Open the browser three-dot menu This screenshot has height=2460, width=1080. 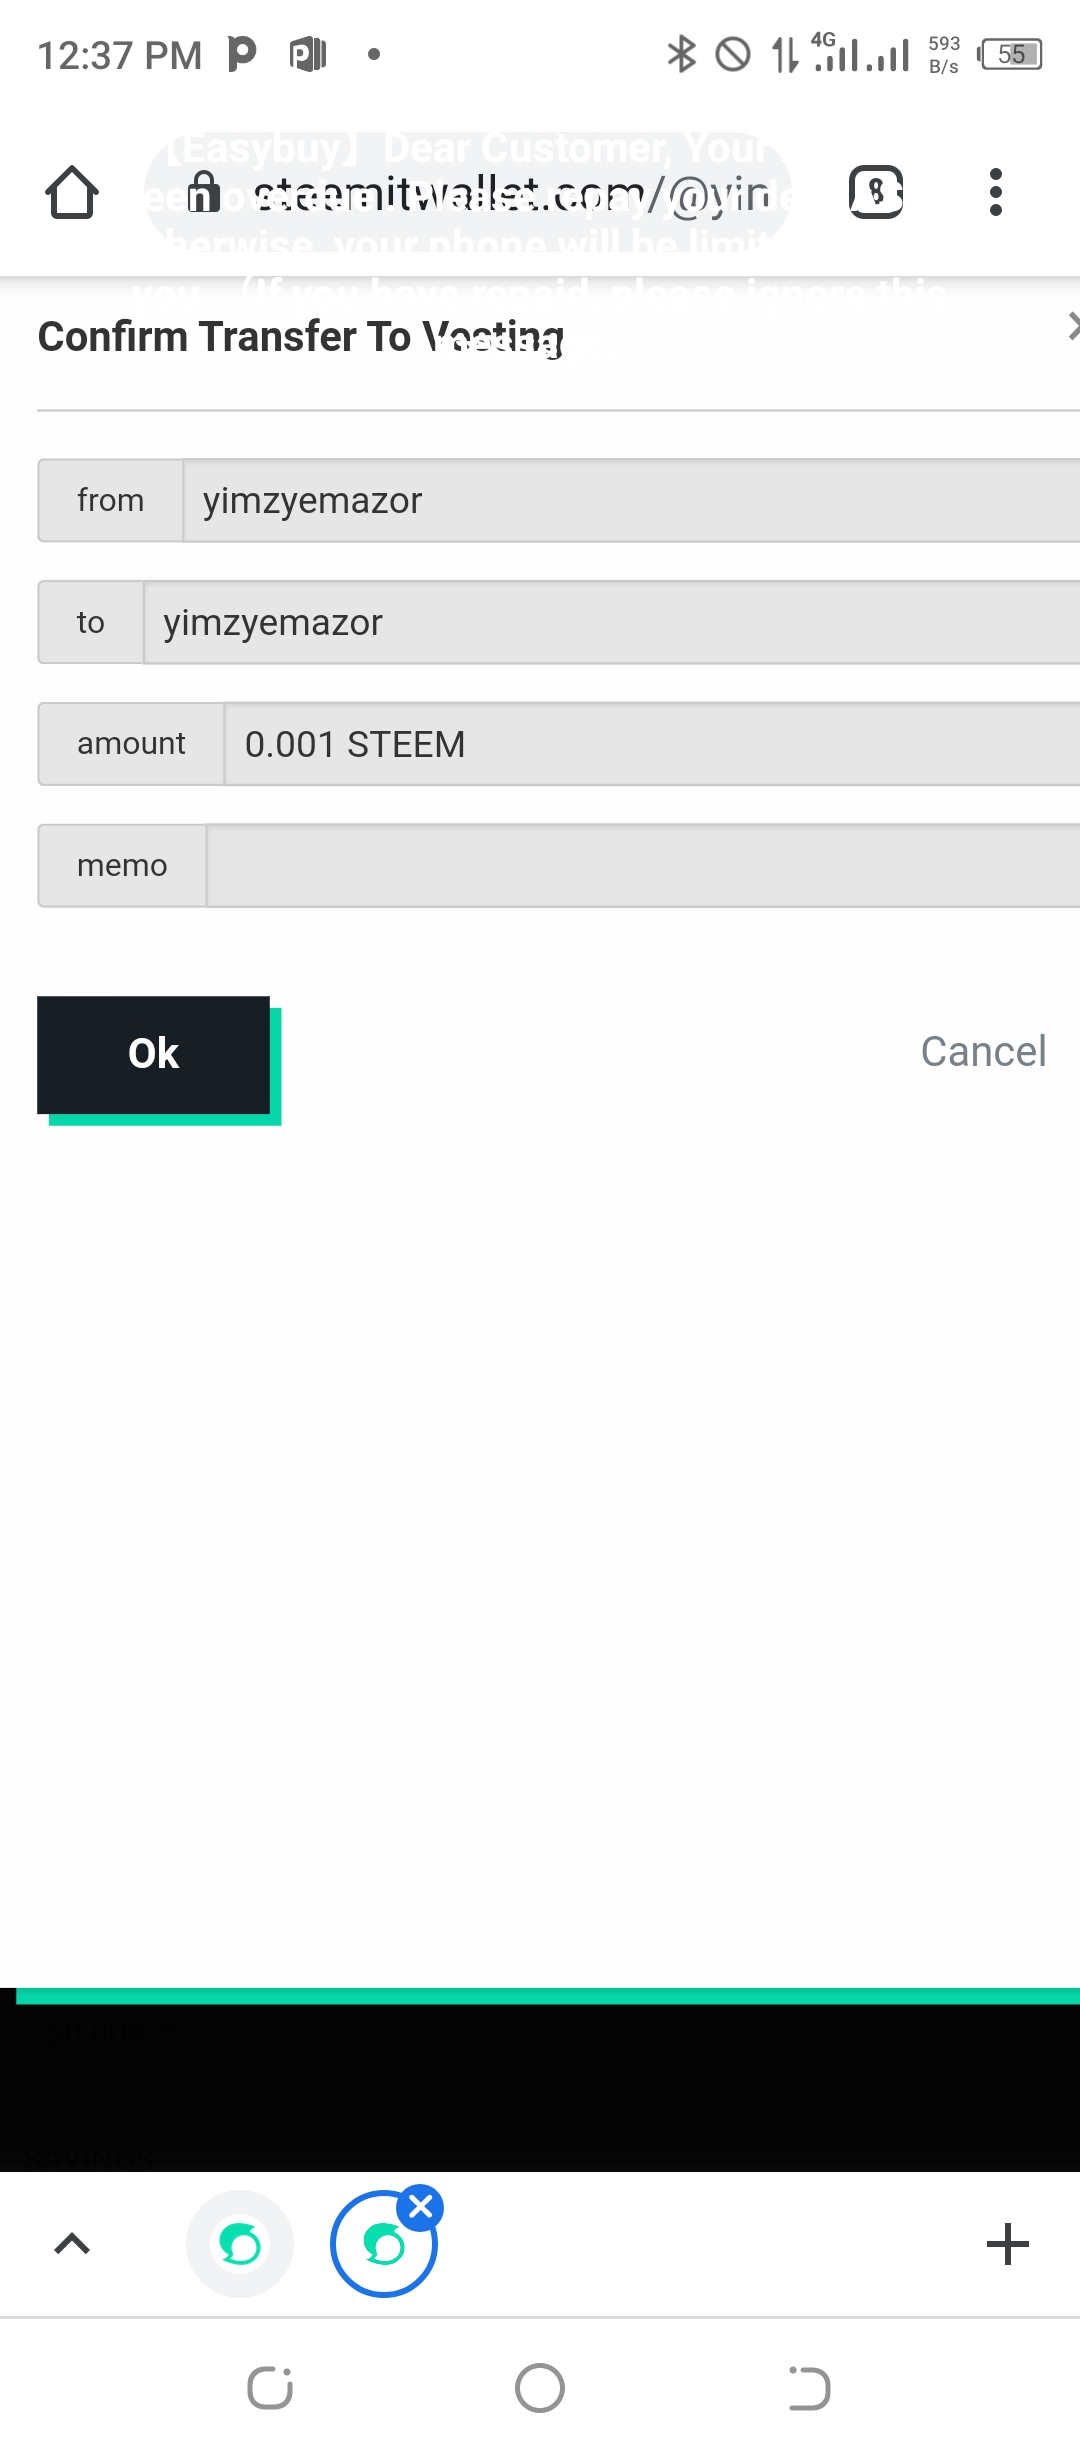click(x=995, y=192)
